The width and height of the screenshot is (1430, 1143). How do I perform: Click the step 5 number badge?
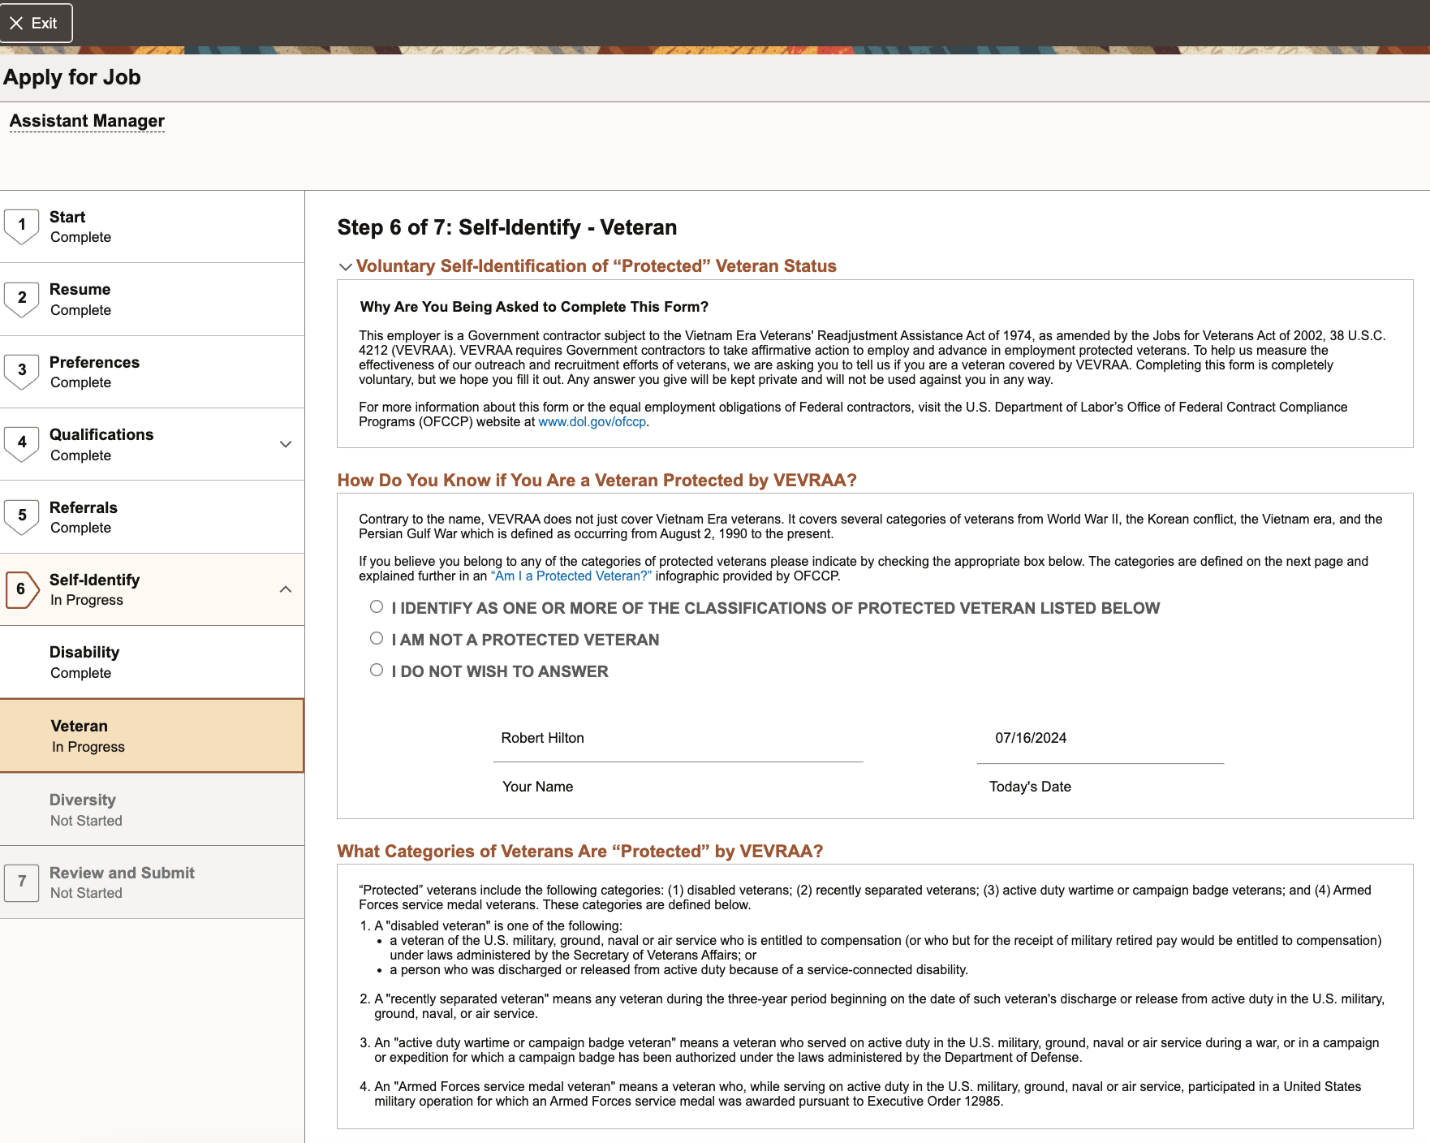click(x=22, y=517)
